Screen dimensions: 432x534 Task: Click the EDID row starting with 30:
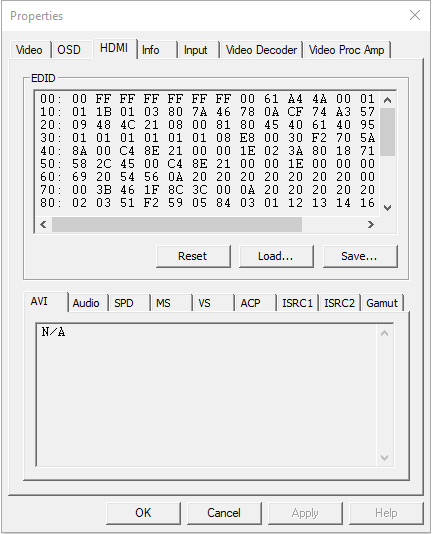pyautogui.click(x=207, y=138)
